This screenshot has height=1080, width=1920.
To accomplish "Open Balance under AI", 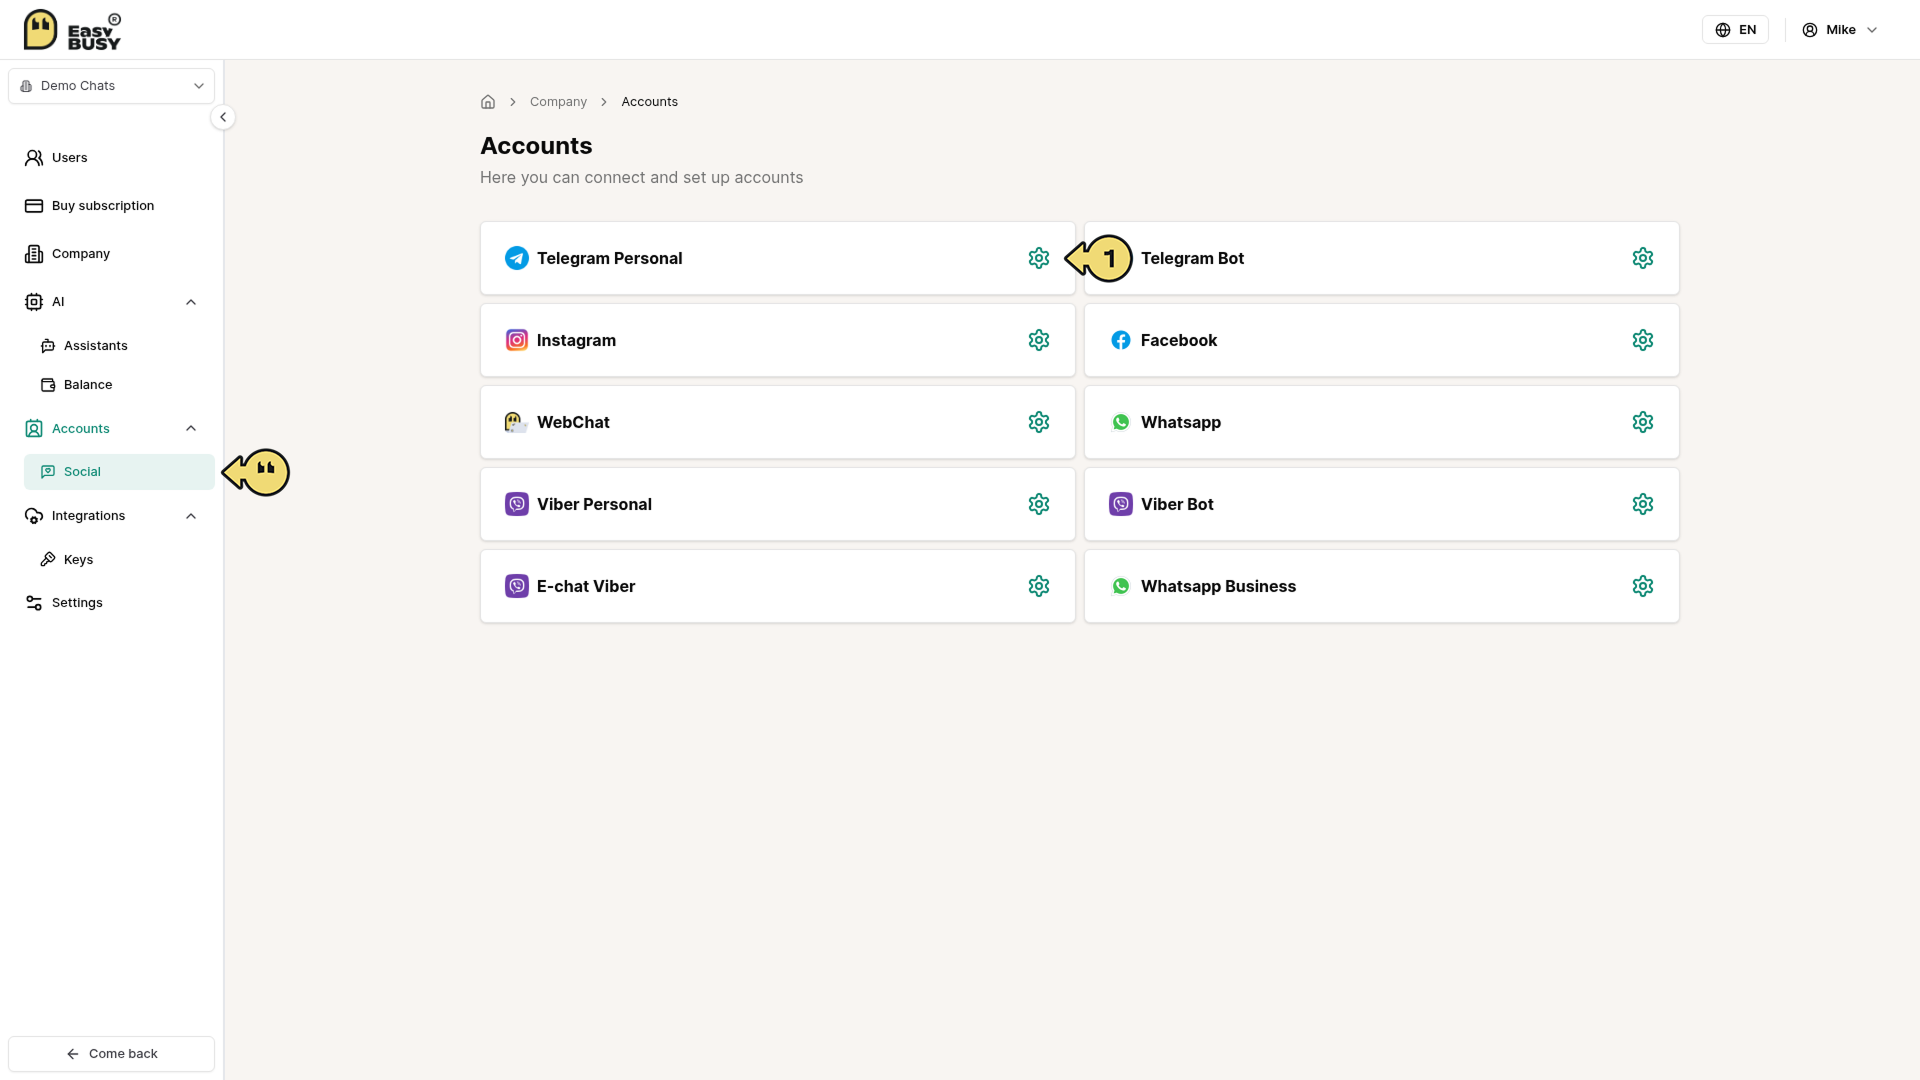I will coord(119,385).
